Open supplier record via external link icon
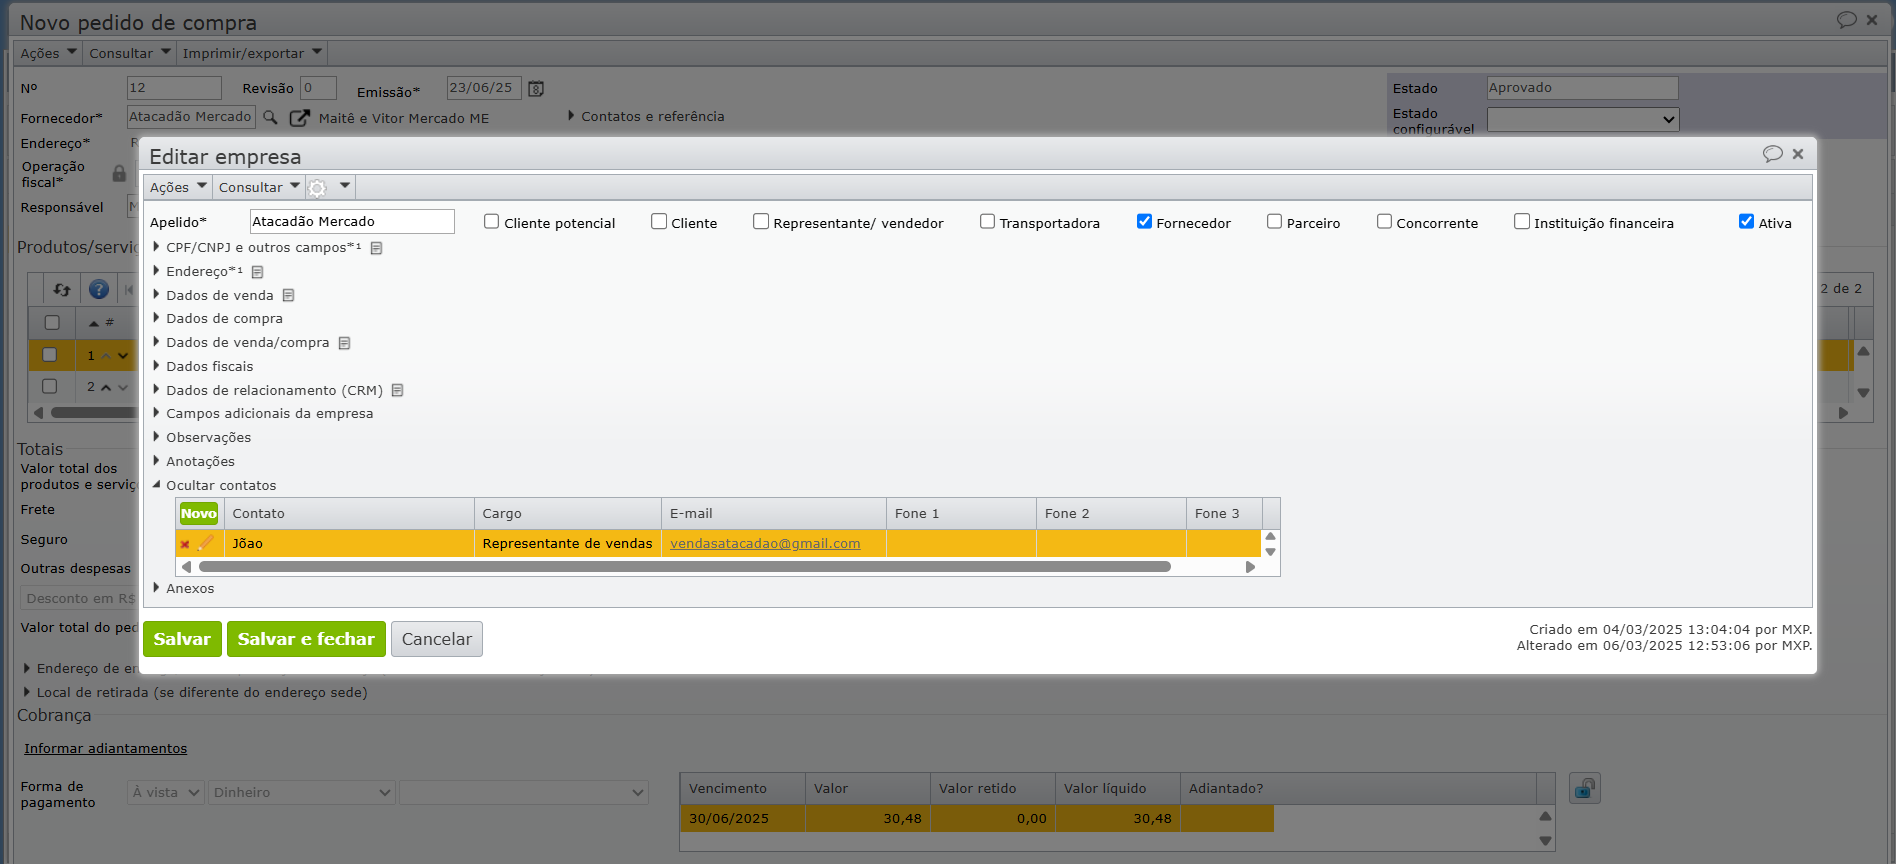The height and width of the screenshot is (864, 1896). pos(299,118)
